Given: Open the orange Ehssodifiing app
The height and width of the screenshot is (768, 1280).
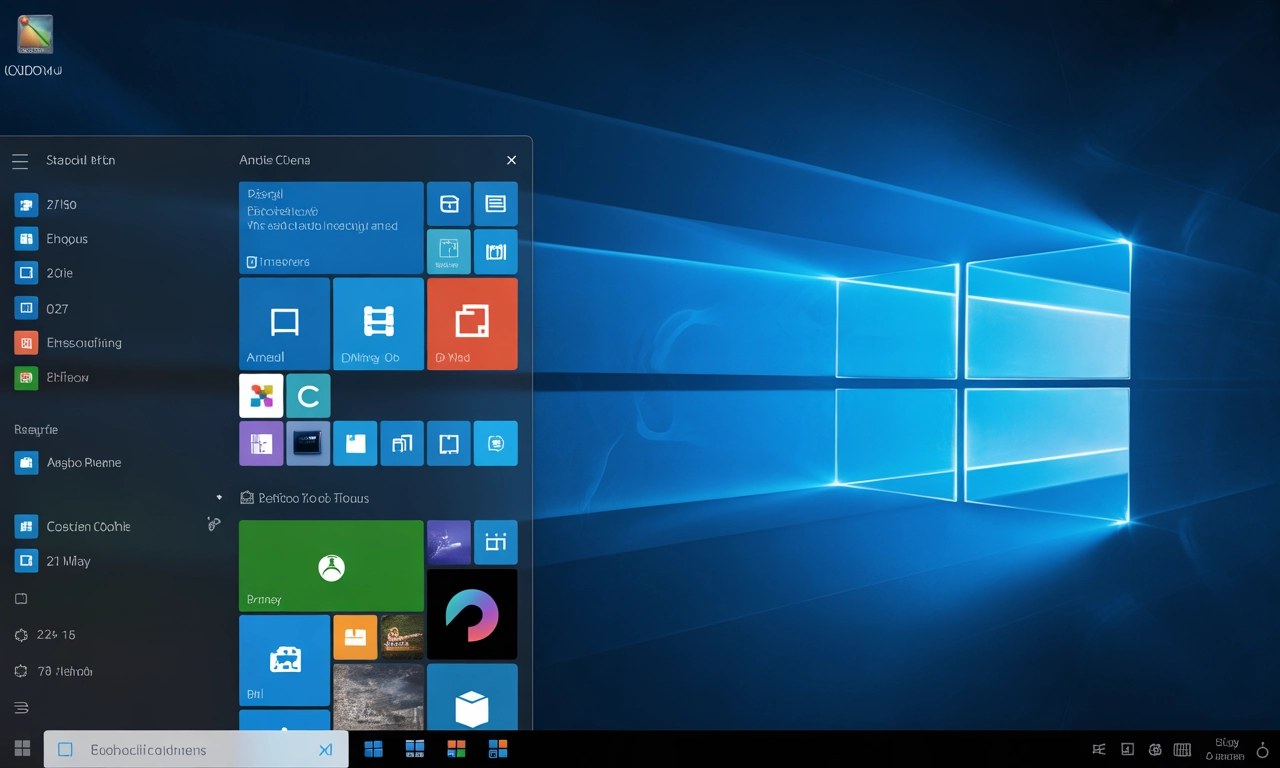Looking at the screenshot, I should click(x=68, y=343).
